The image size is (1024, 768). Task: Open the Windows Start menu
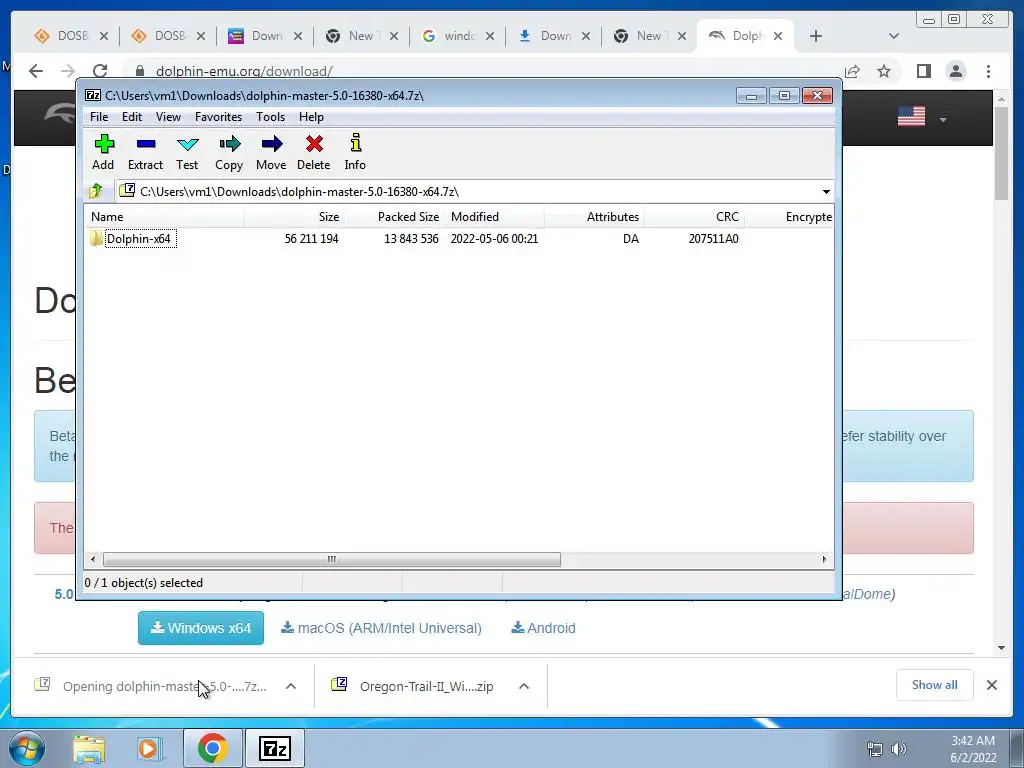[x=27, y=748]
